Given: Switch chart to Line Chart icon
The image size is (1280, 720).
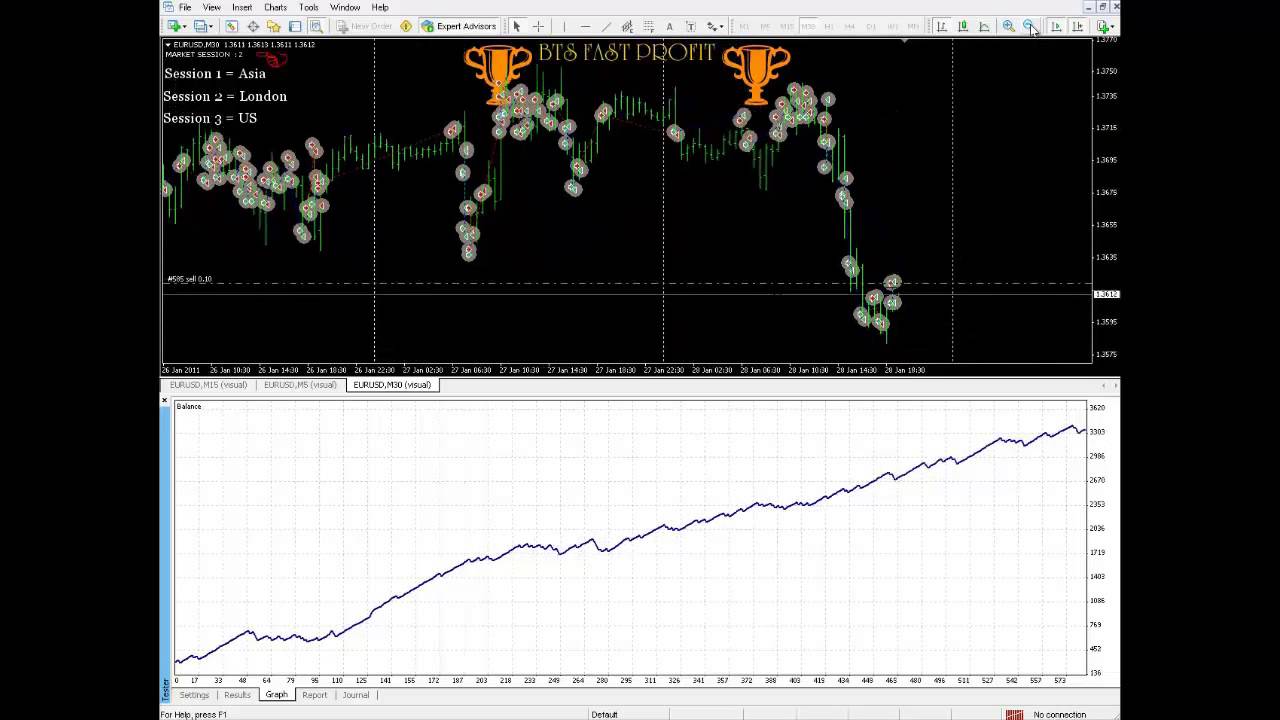Looking at the screenshot, I should click(984, 26).
